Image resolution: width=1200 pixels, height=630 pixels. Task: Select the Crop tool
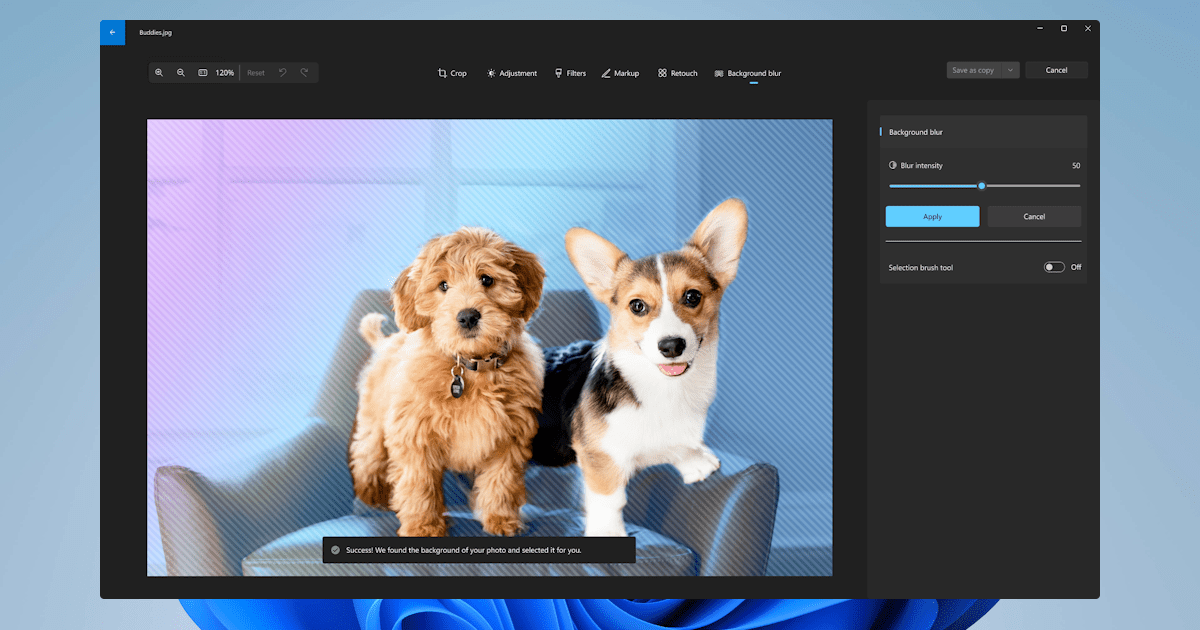(452, 73)
